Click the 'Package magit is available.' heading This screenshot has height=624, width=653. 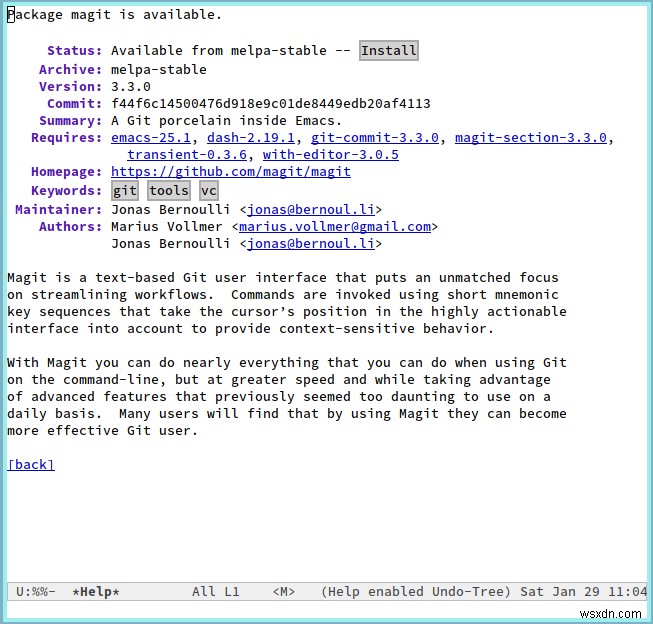pos(114,15)
